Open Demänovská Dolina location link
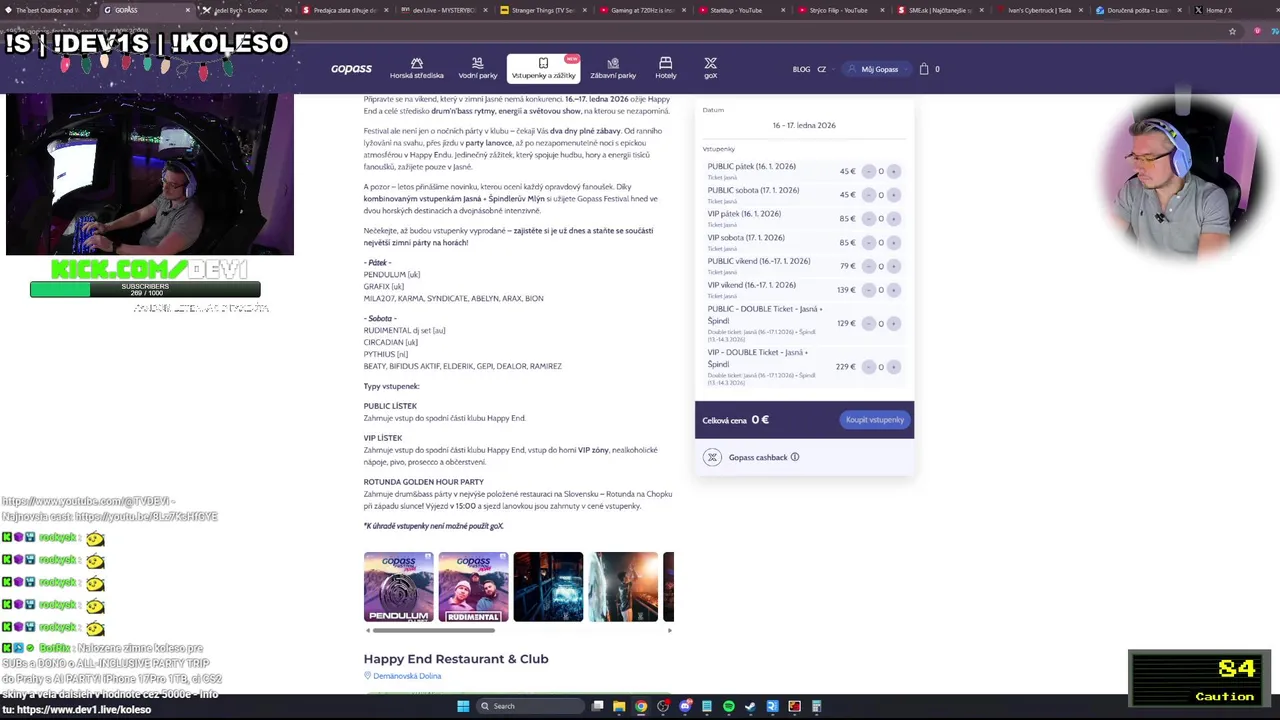The width and height of the screenshot is (1280, 720). 407,676
